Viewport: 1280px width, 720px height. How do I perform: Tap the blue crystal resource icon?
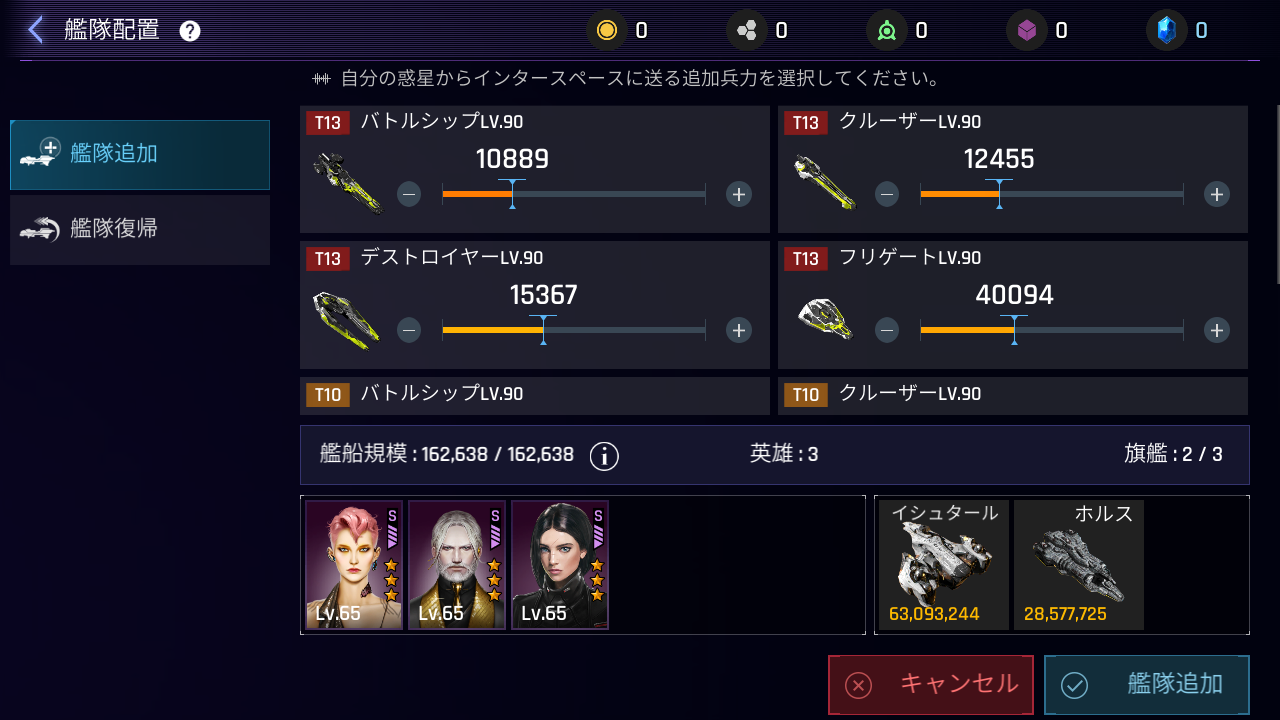click(1166, 30)
